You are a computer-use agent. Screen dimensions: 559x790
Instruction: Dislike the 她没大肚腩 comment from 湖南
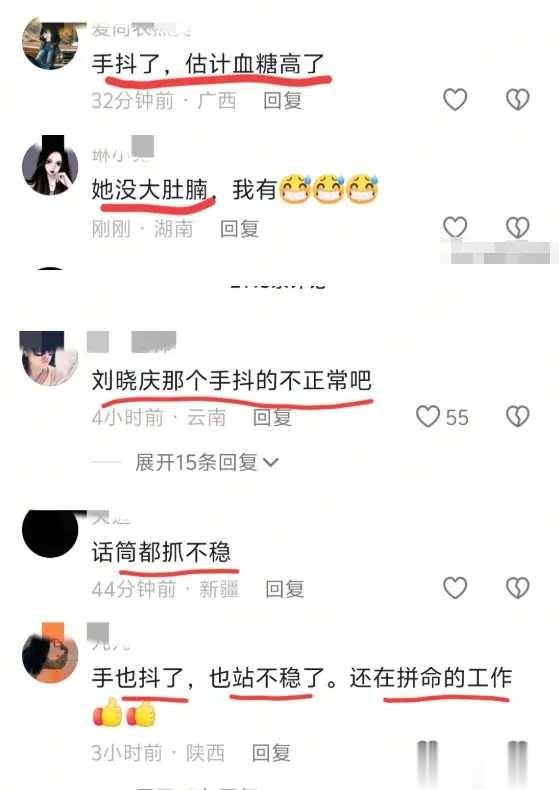pyautogui.click(x=517, y=227)
